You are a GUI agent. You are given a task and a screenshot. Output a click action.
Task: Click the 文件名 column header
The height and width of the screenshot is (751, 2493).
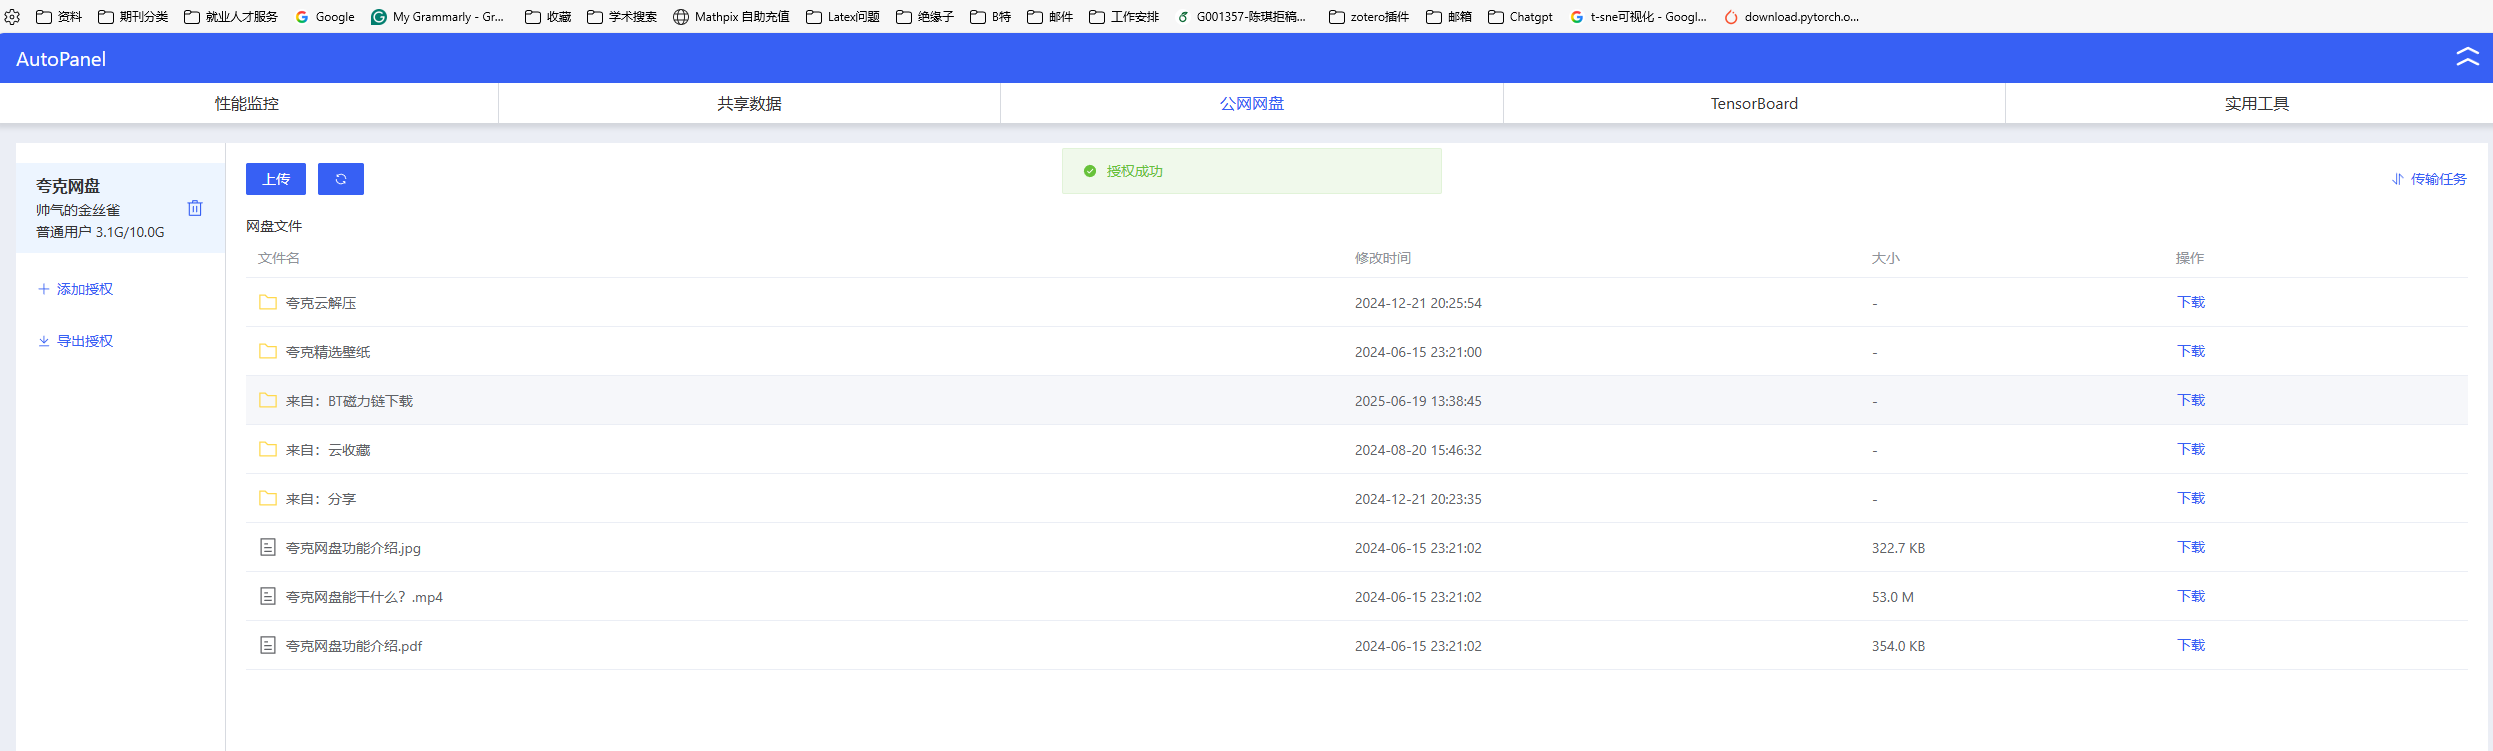point(279,258)
